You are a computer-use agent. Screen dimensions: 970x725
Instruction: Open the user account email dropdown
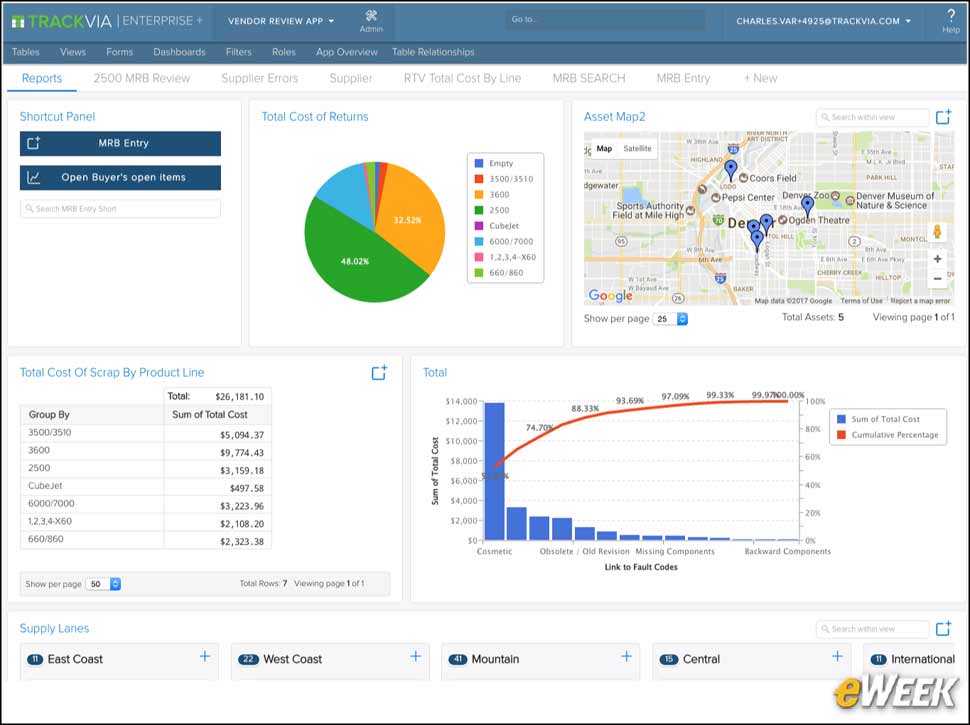click(x=823, y=21)
